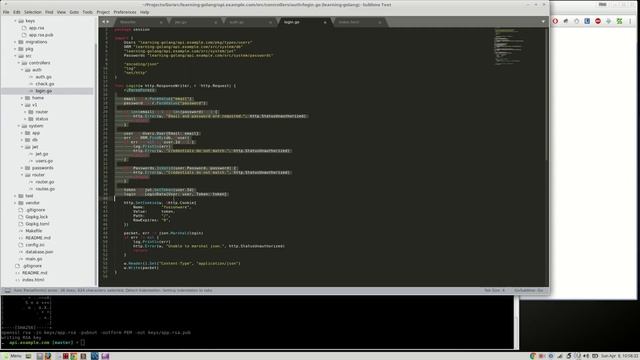Click the volume icon in system tray
This screenshot has height=360, width=640.
click(586, 356)
